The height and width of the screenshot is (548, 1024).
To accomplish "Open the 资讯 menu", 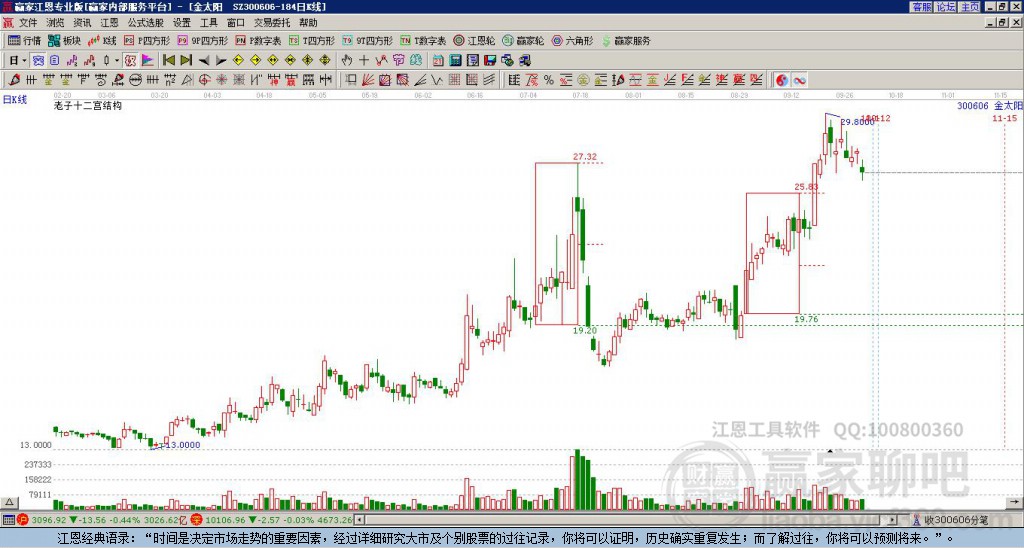I will click(x=82, y=23).
